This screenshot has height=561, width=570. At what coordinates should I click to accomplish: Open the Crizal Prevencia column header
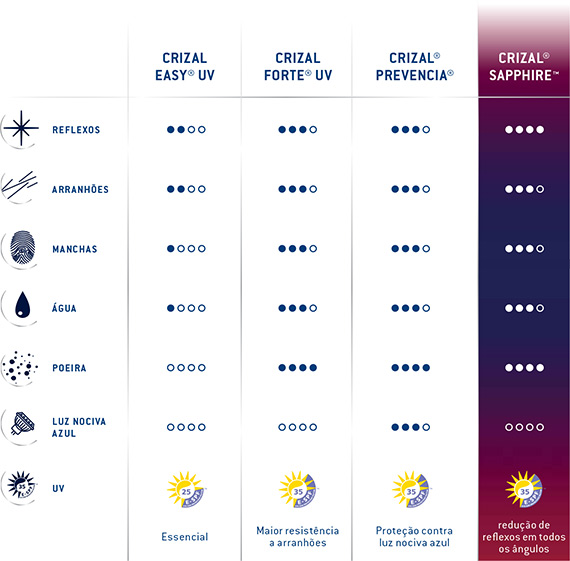414,67
